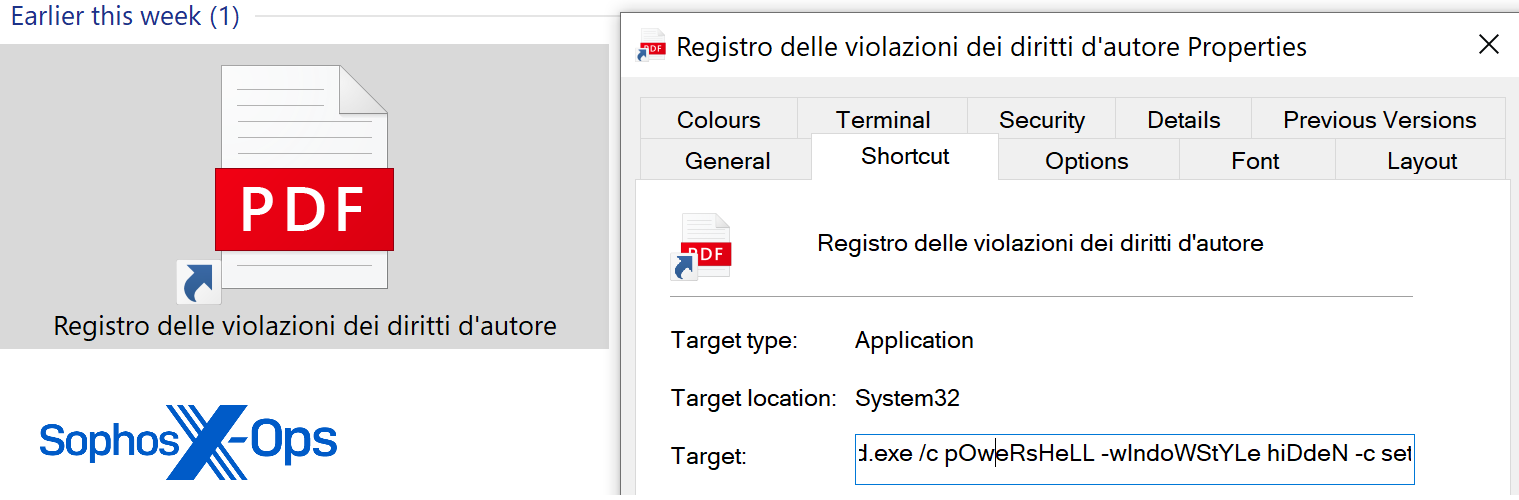Switch to the Layout tab
This screenshot has width=1519, height=500.
click(x=1421, y=161)
